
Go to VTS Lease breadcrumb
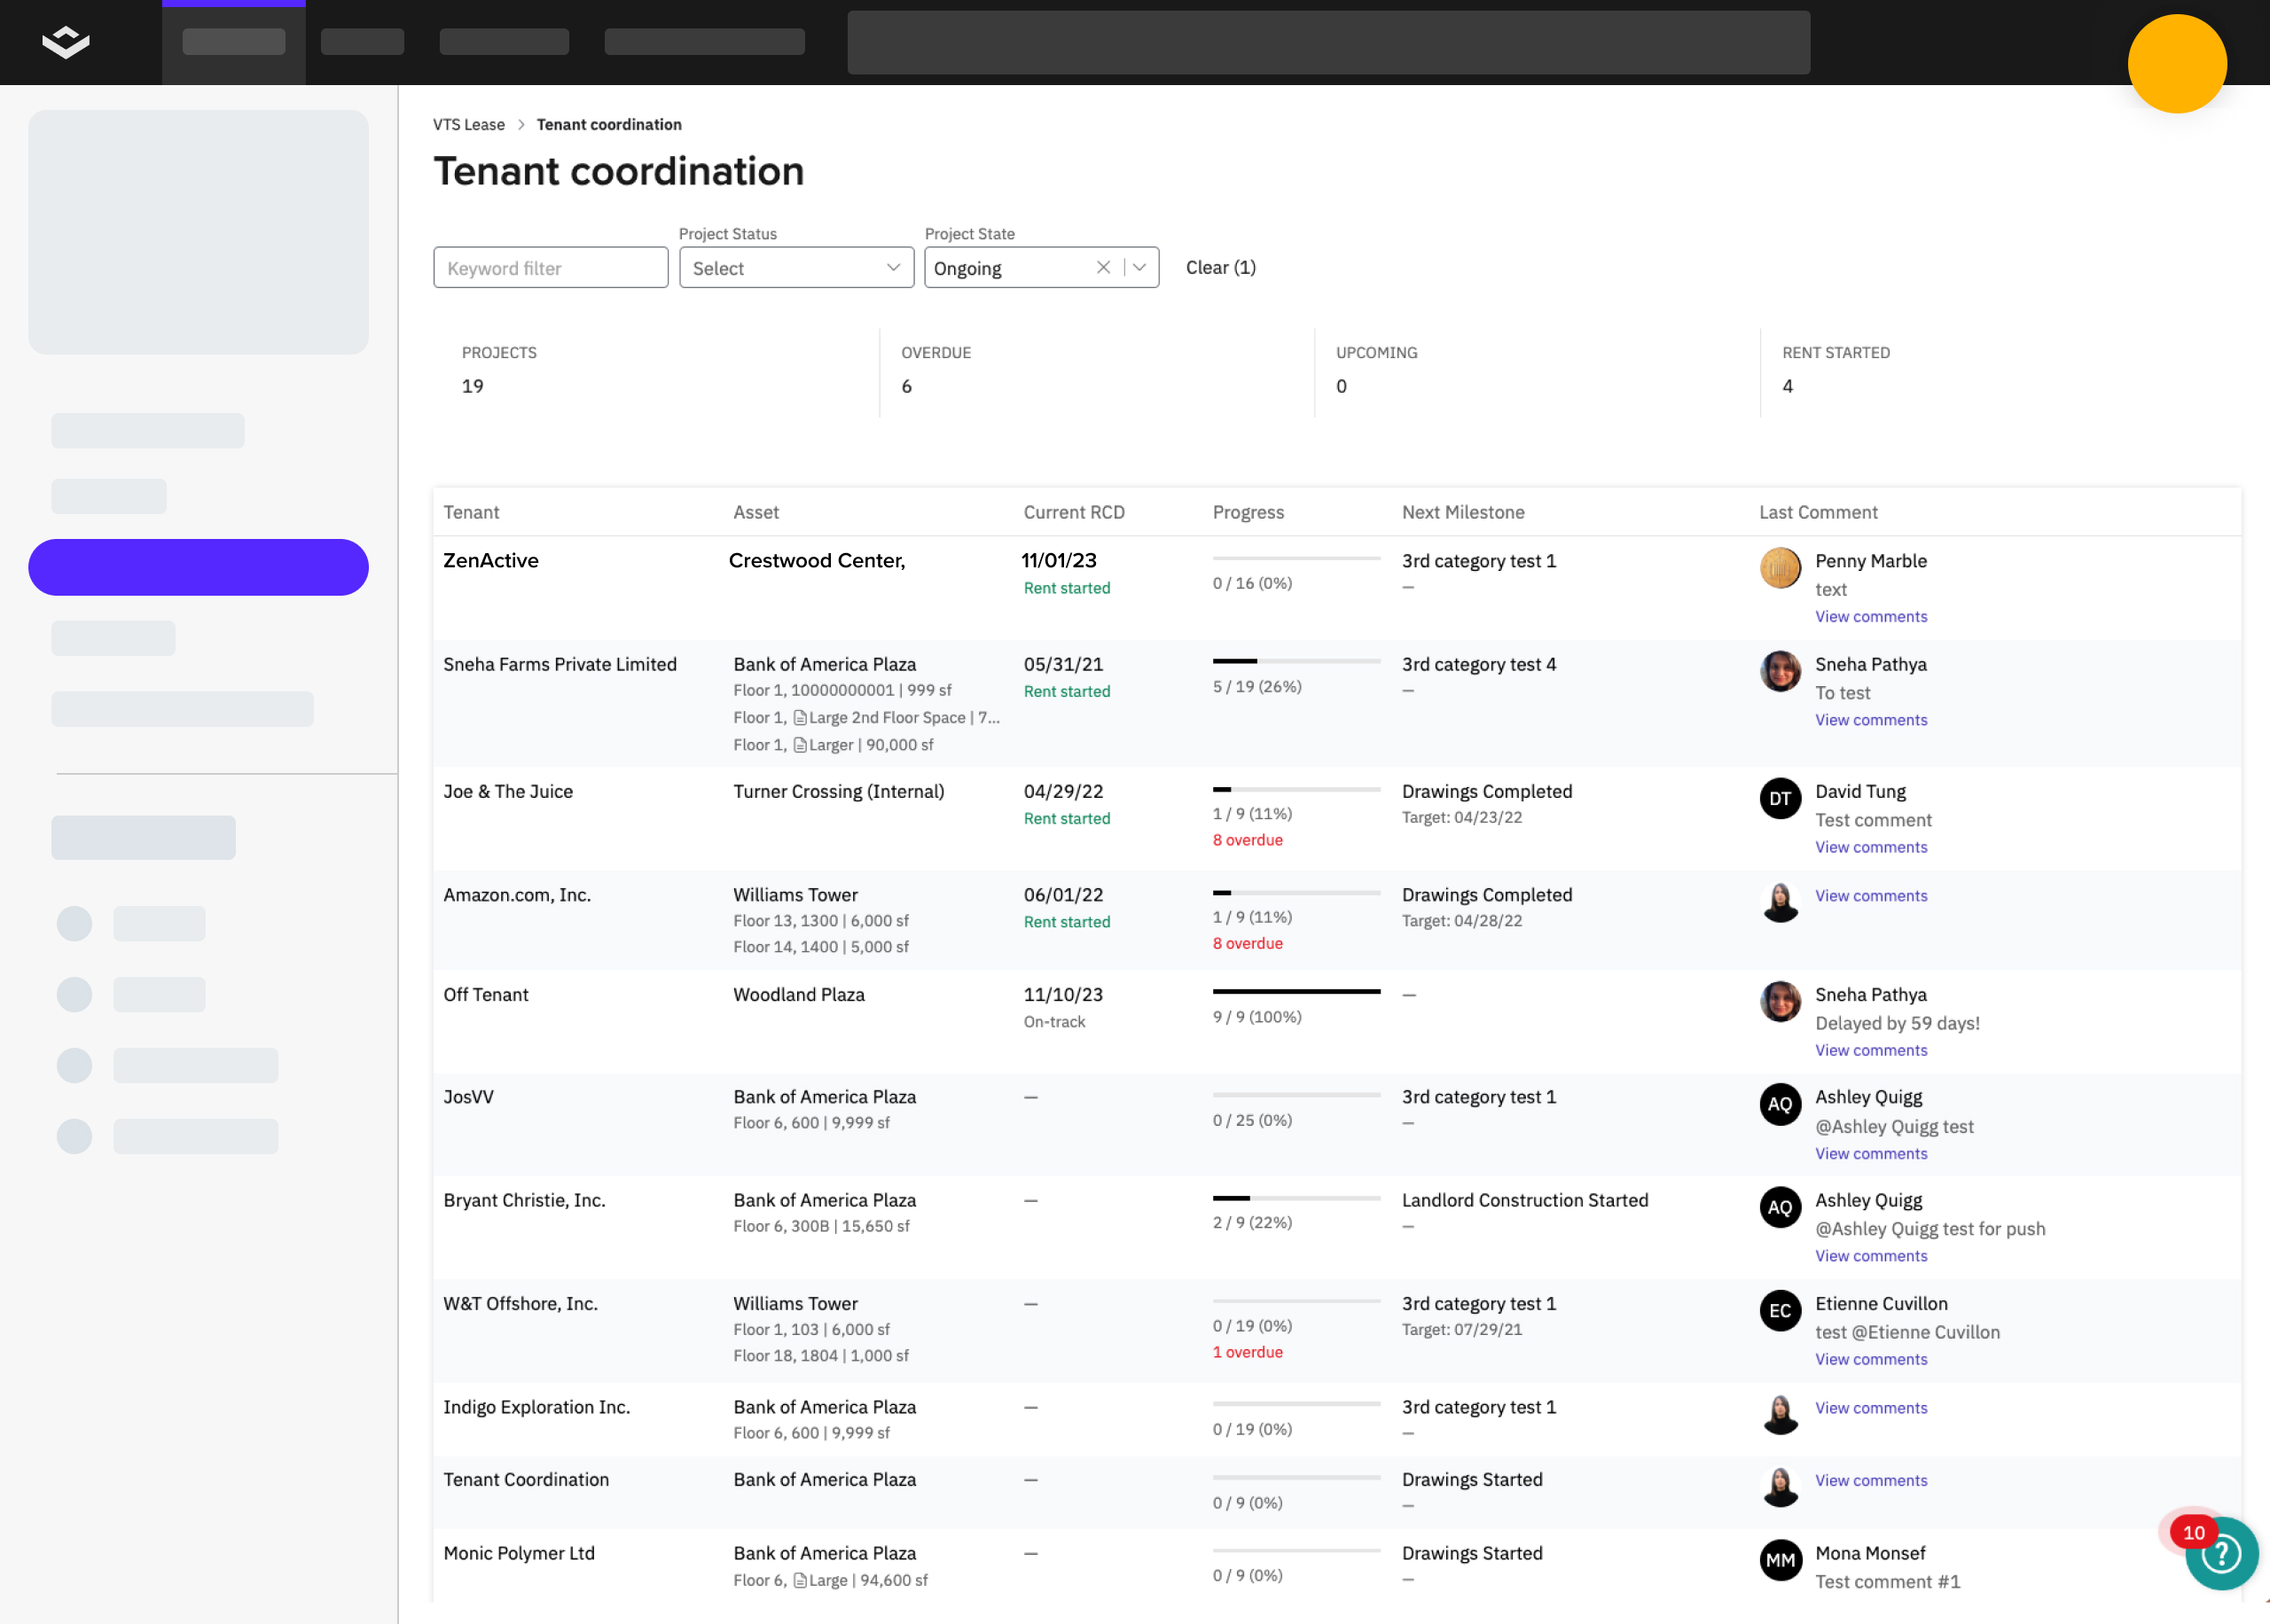point(469,124)
